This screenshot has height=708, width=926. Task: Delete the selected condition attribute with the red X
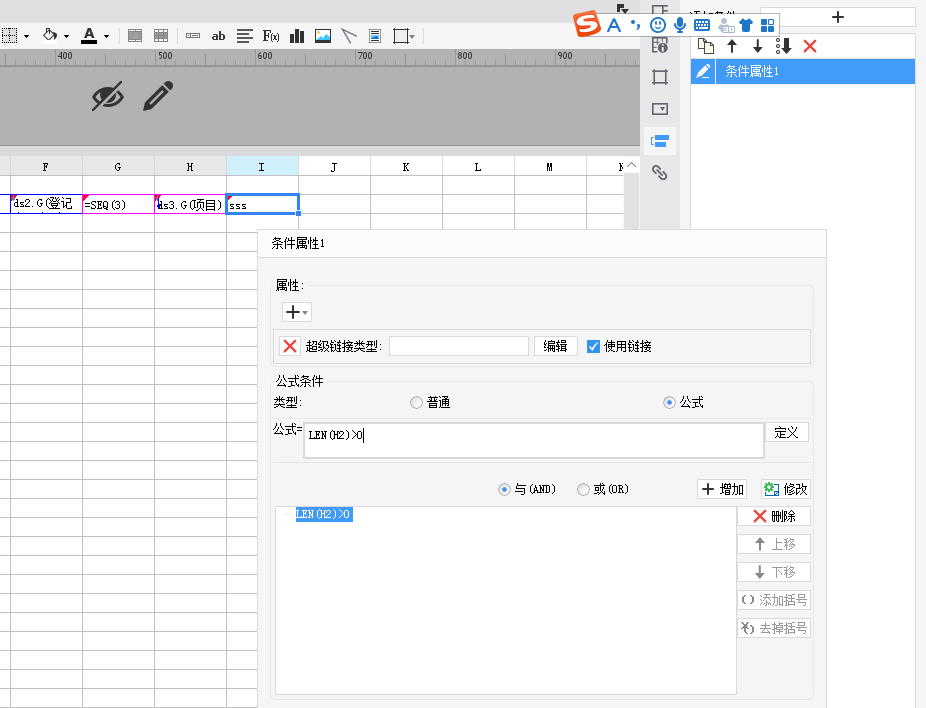tap(810, 46)
